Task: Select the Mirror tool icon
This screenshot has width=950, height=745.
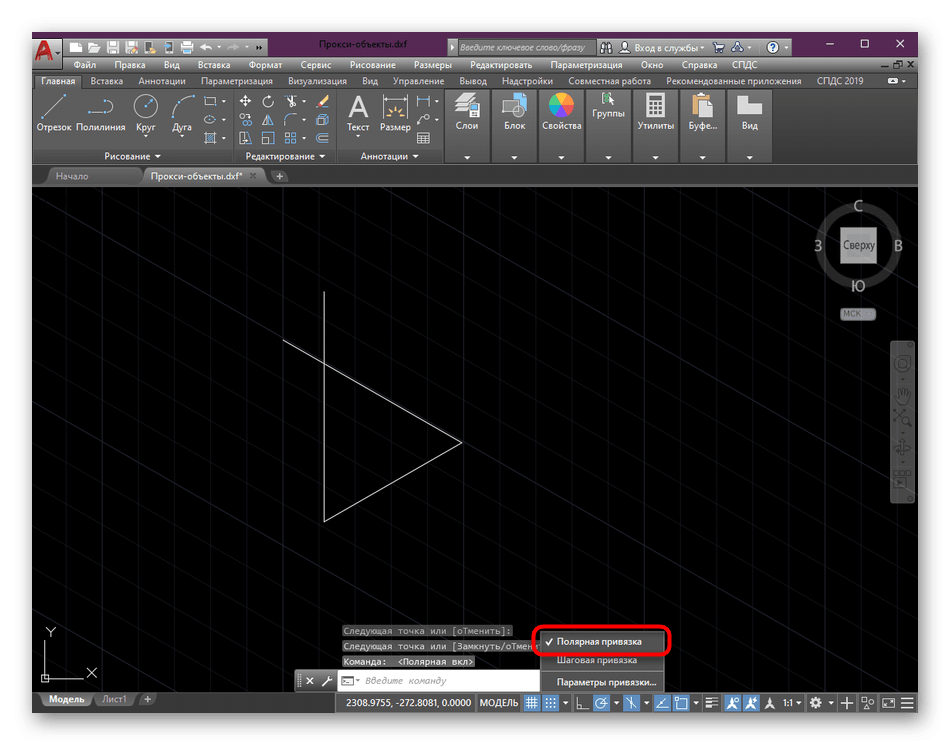Action: [x=268, y=119]
